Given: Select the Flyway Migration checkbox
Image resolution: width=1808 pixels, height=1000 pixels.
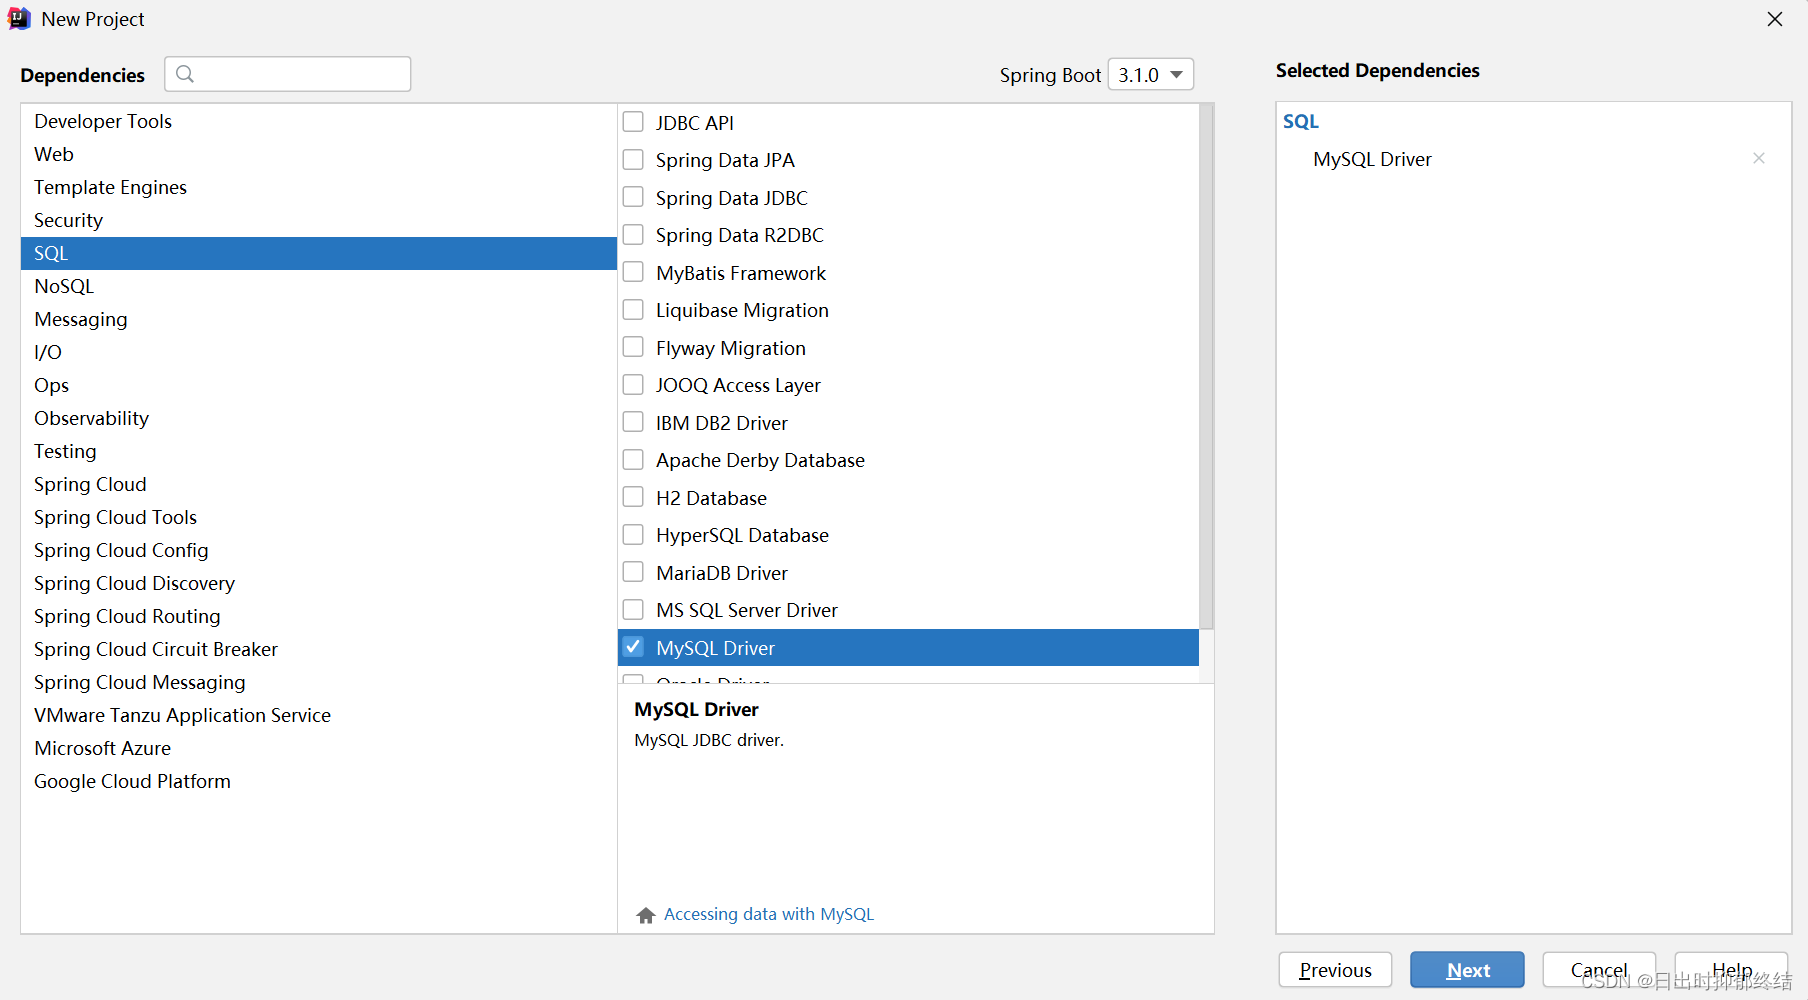Looking at the screenshot, I should click(x=633, y=347).
